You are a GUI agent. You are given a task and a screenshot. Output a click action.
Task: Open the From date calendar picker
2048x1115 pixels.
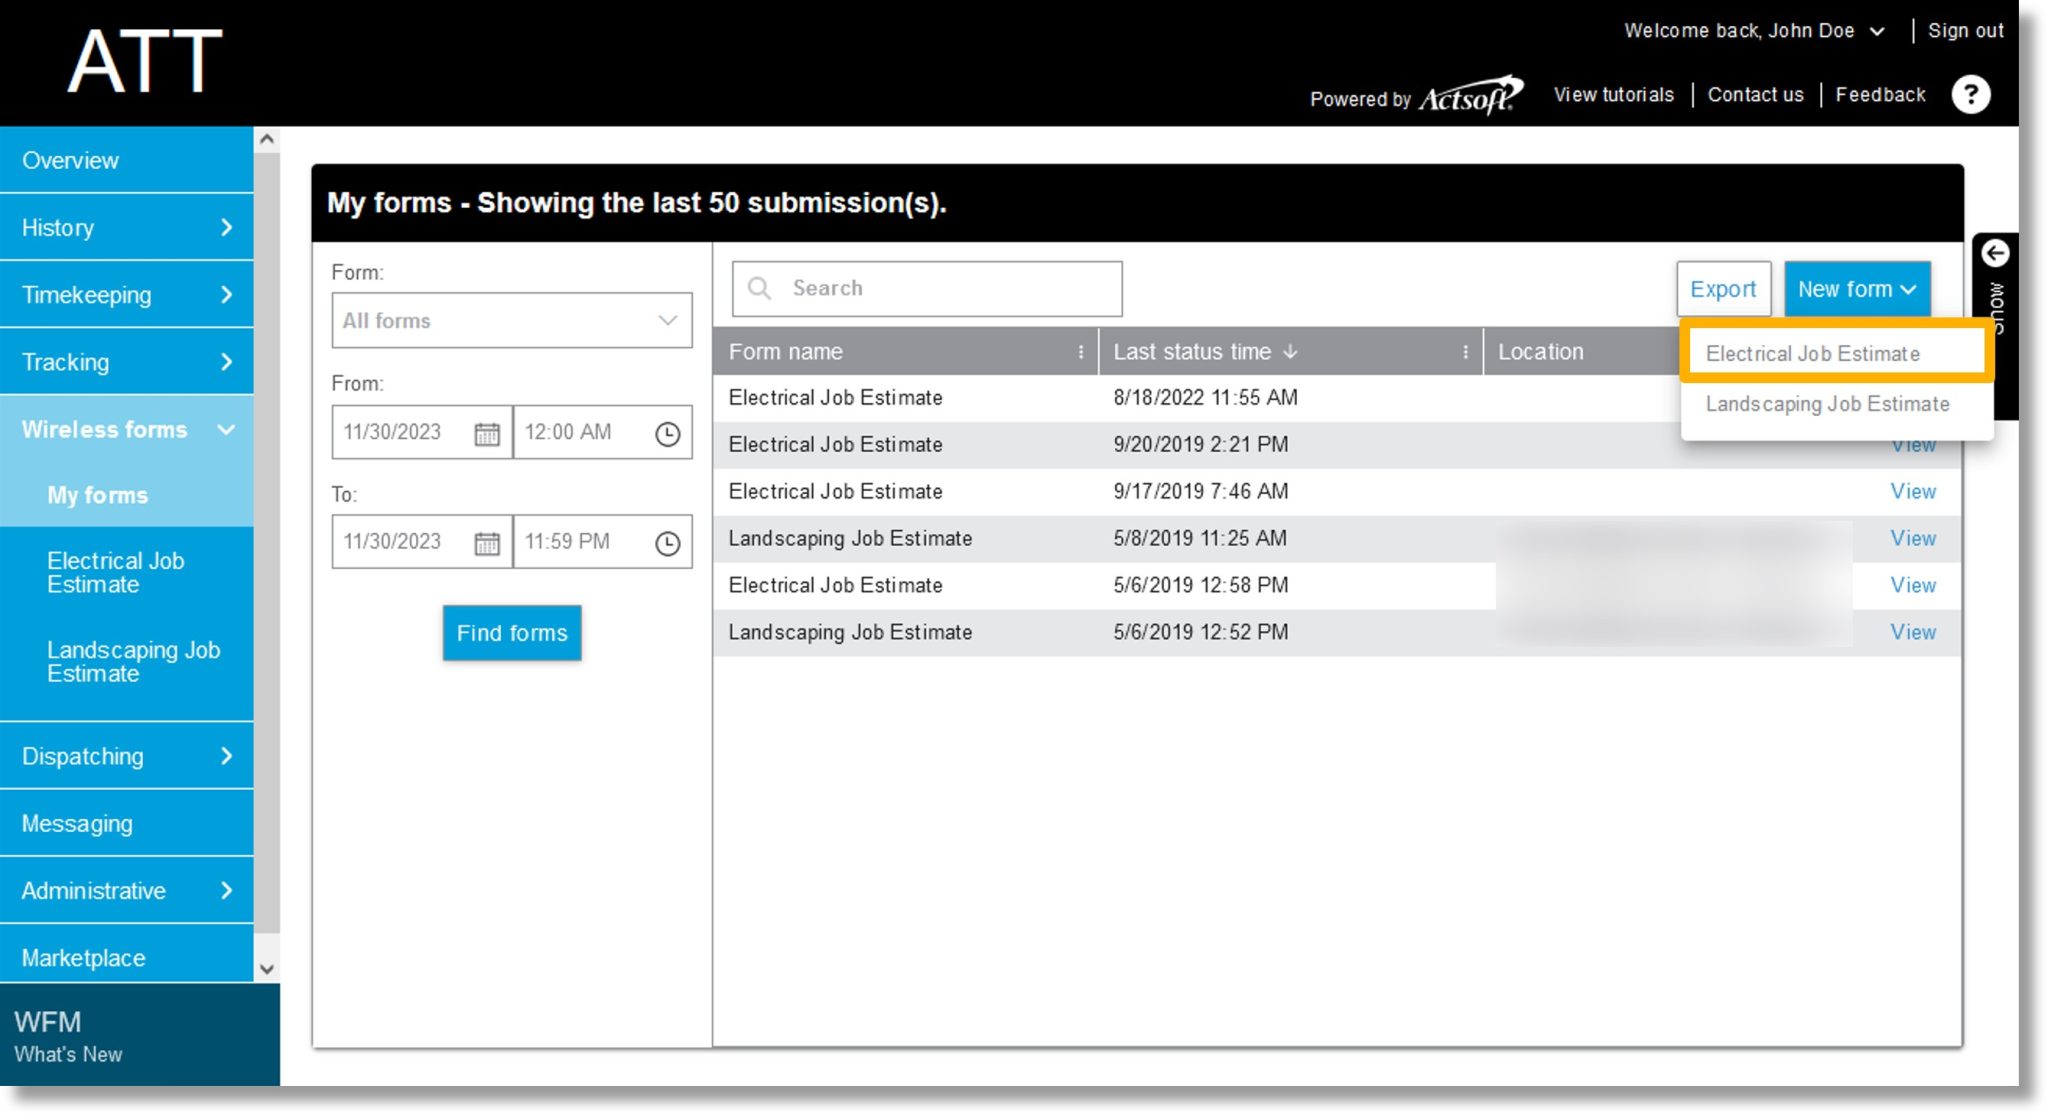pyautogui.click(x=487, y=432)
